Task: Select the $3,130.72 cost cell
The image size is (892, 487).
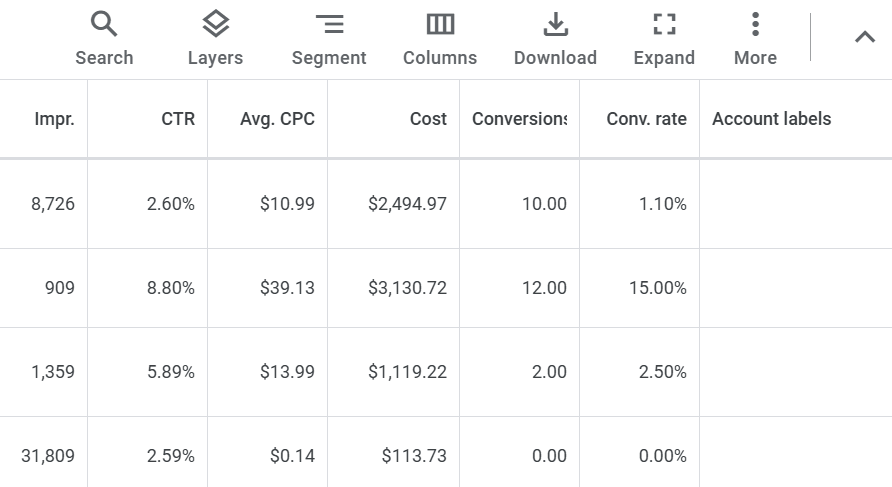Action: click(394, 288)
